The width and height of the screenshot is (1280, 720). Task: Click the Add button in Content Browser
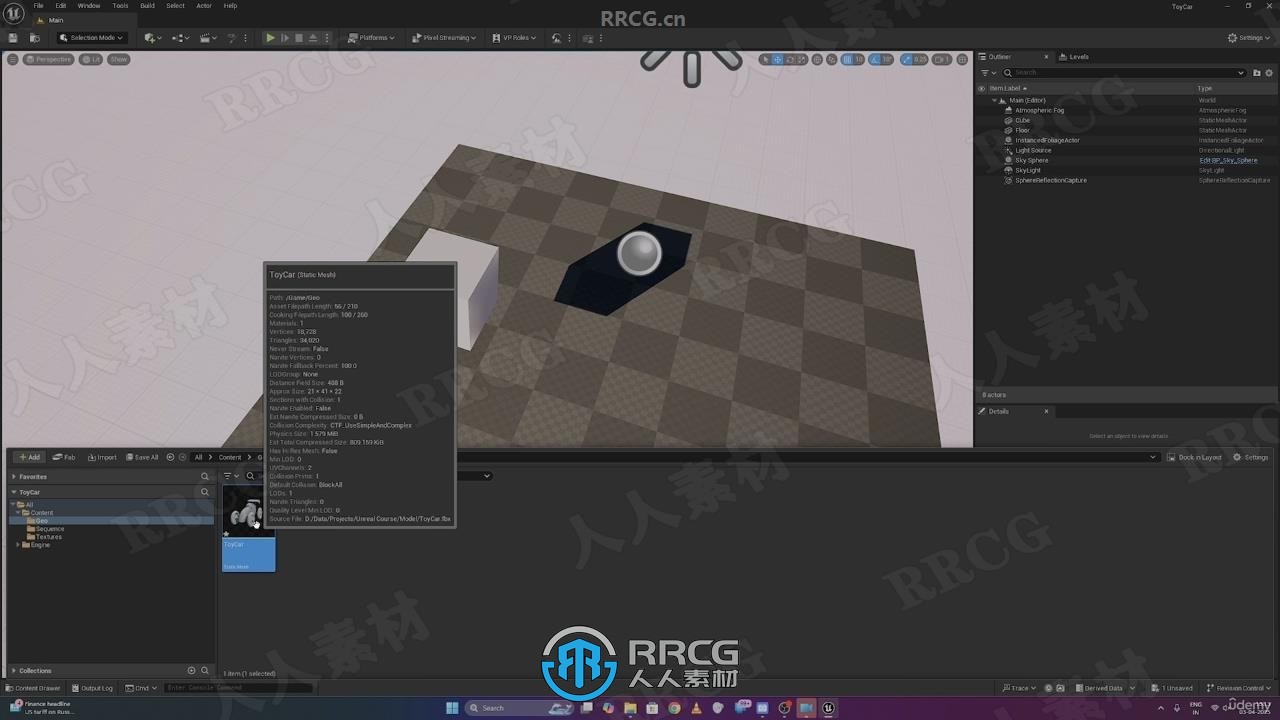(x=28, y=457)
